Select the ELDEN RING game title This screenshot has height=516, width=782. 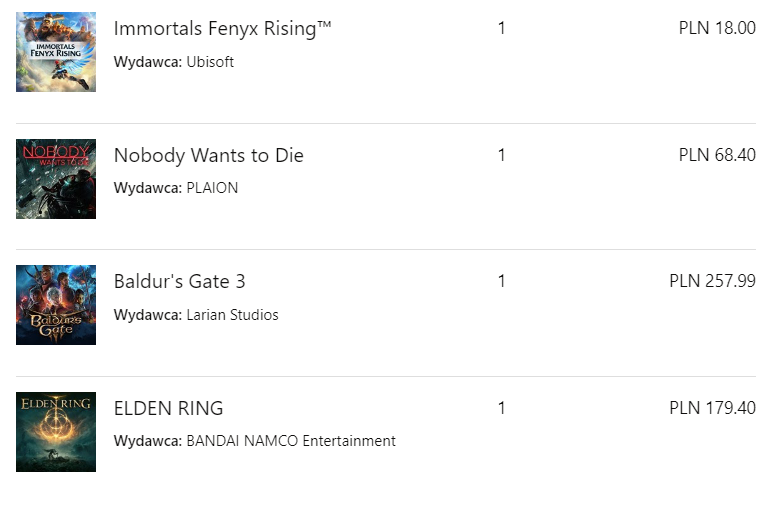click(168, 408)
